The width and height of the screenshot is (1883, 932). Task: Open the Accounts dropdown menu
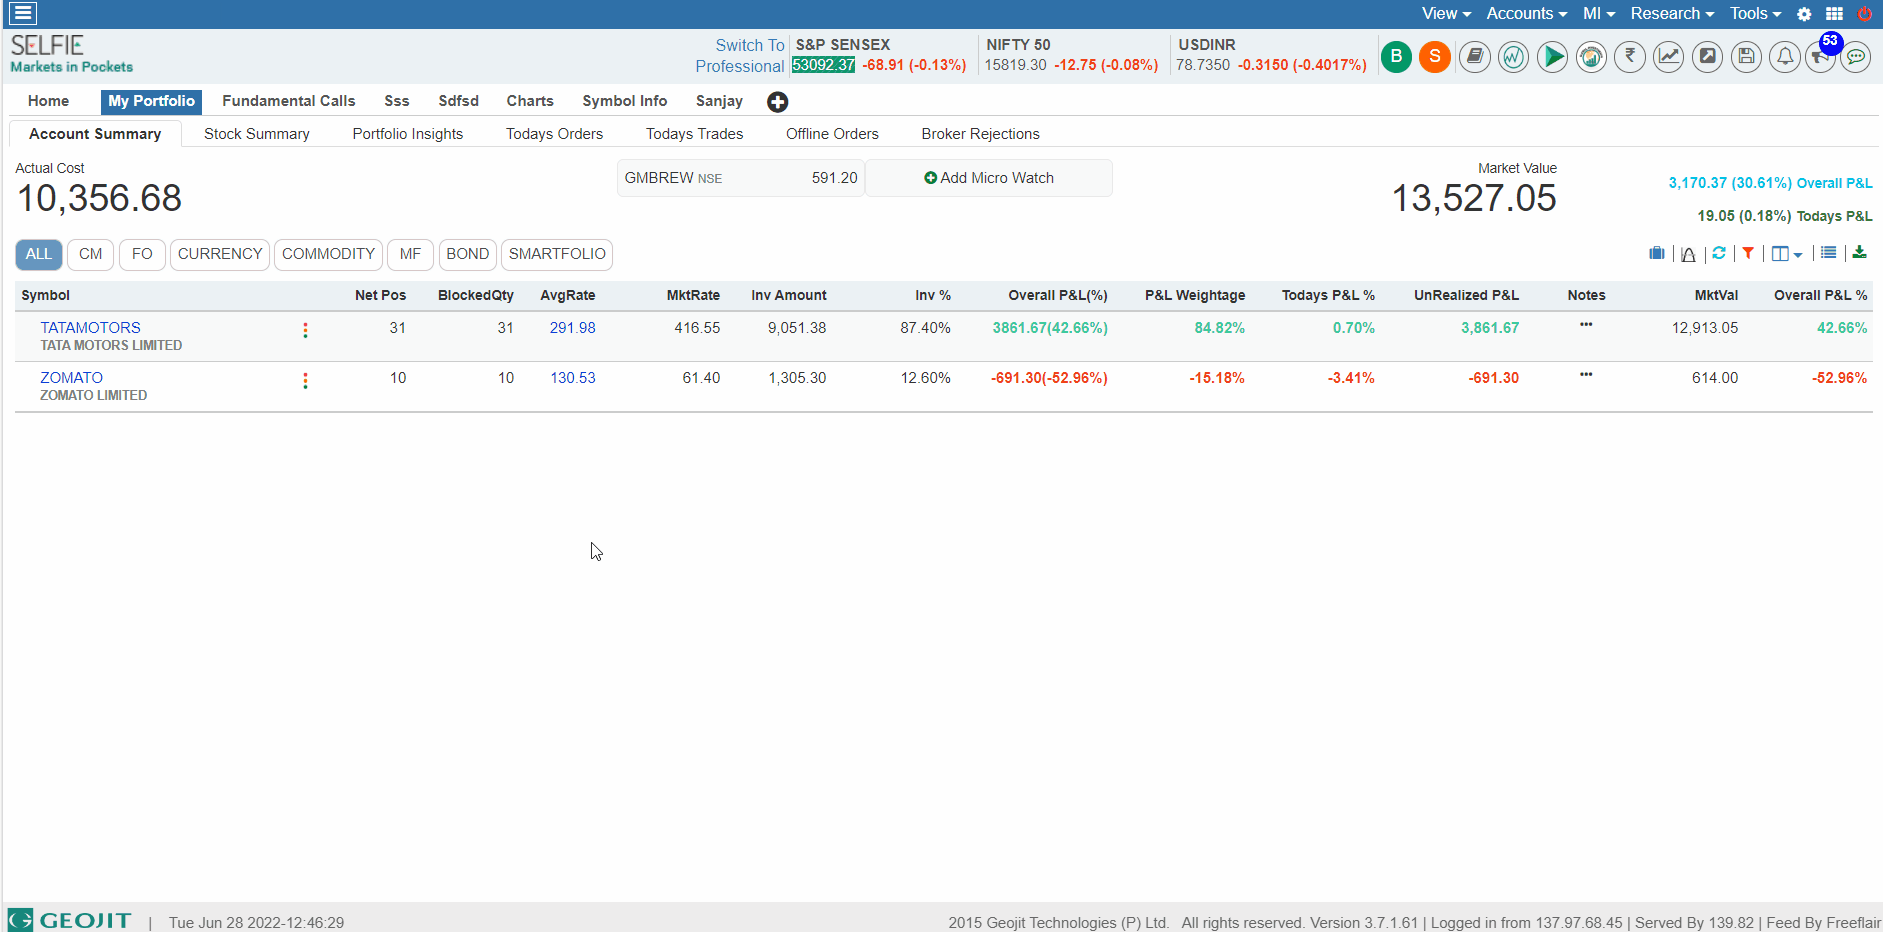click(x=1526, y=13)
